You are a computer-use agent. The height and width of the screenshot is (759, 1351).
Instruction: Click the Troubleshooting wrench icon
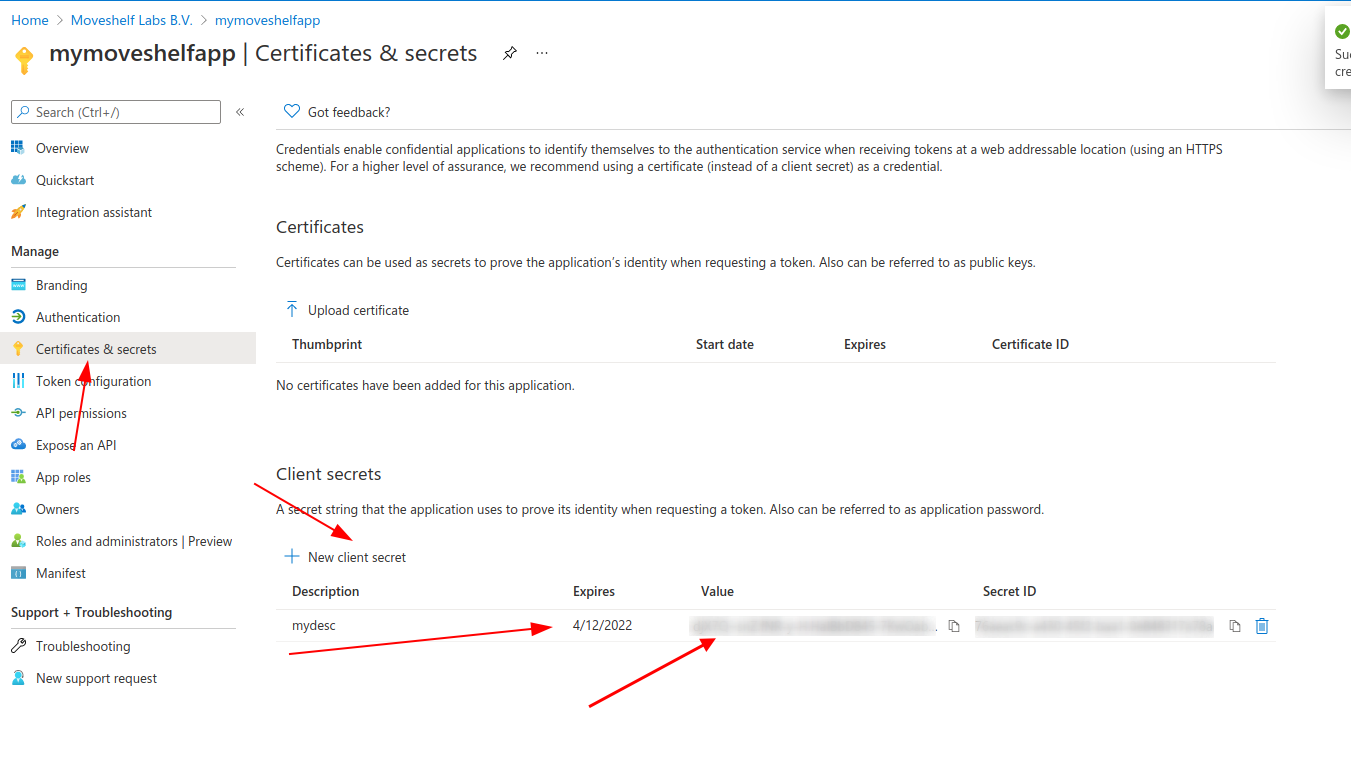[18, 646]
